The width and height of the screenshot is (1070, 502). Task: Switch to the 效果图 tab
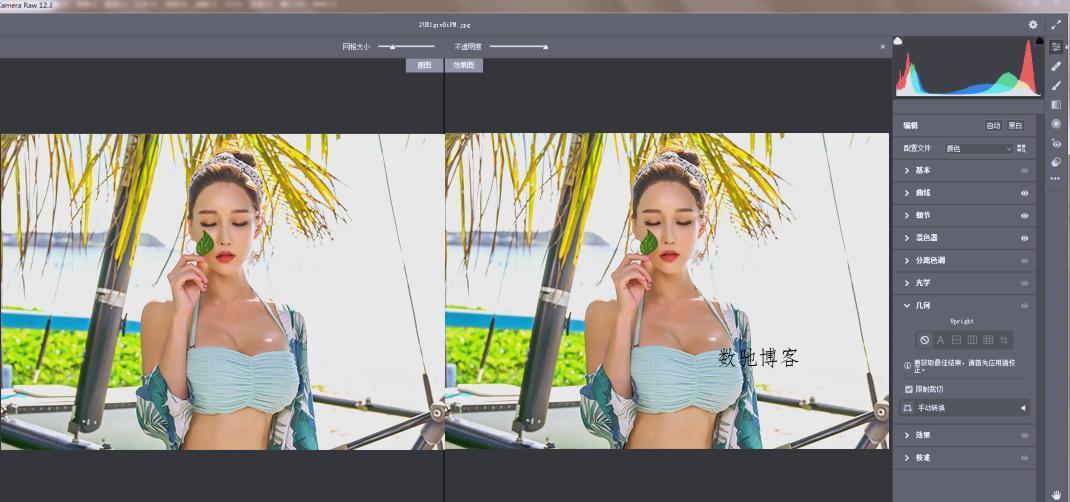[464, 65]
